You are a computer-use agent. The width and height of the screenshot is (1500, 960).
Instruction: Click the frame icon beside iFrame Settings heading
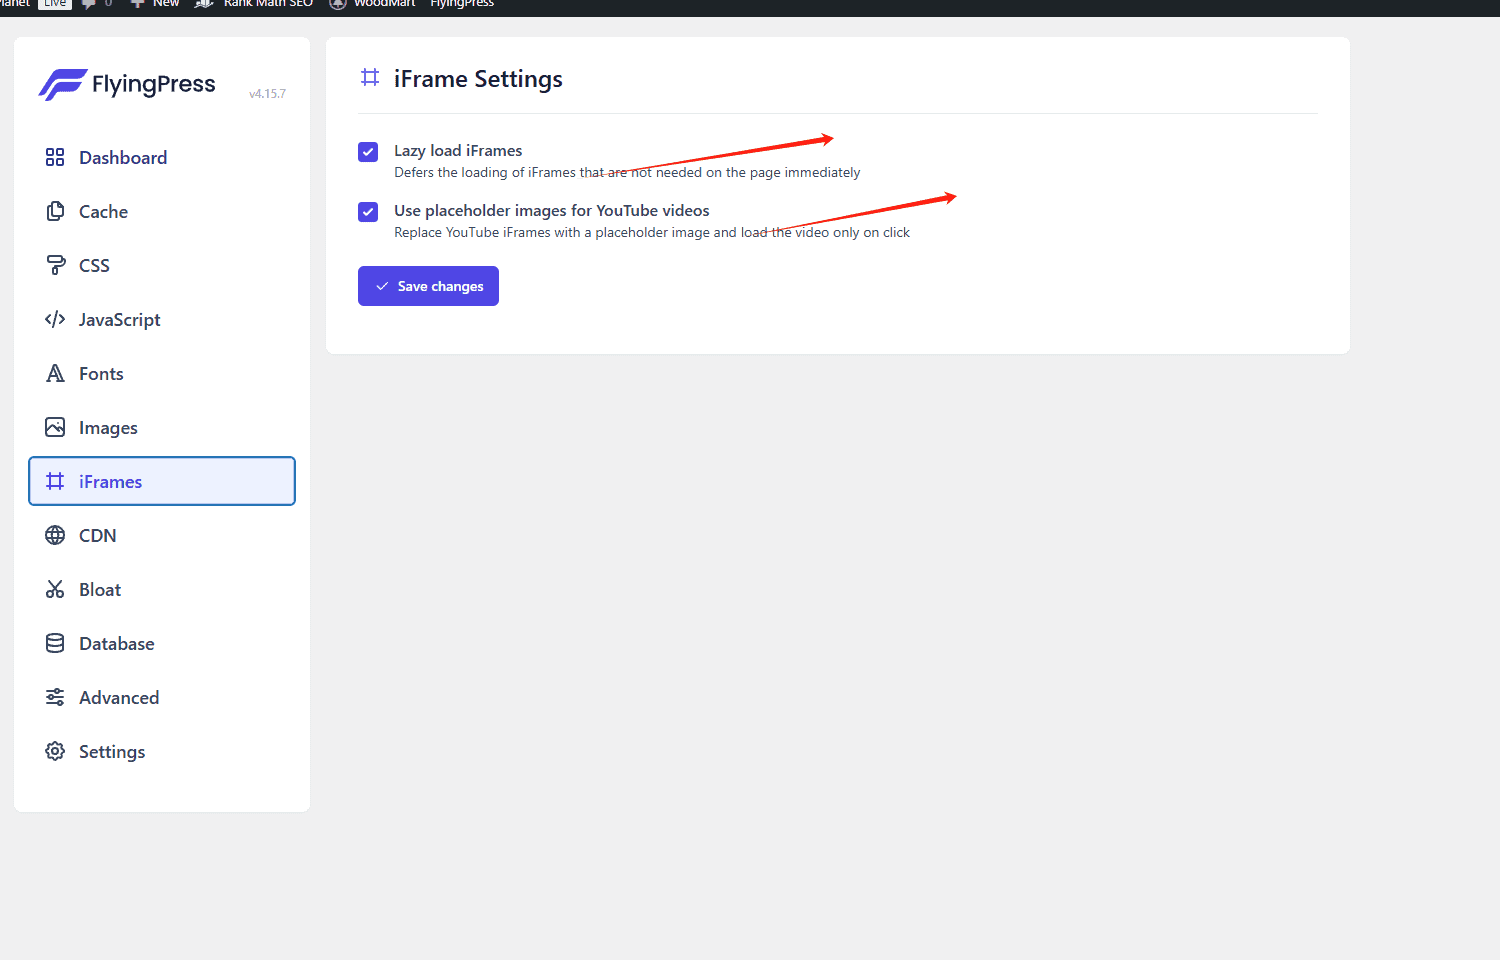click(x=370, y=77)
